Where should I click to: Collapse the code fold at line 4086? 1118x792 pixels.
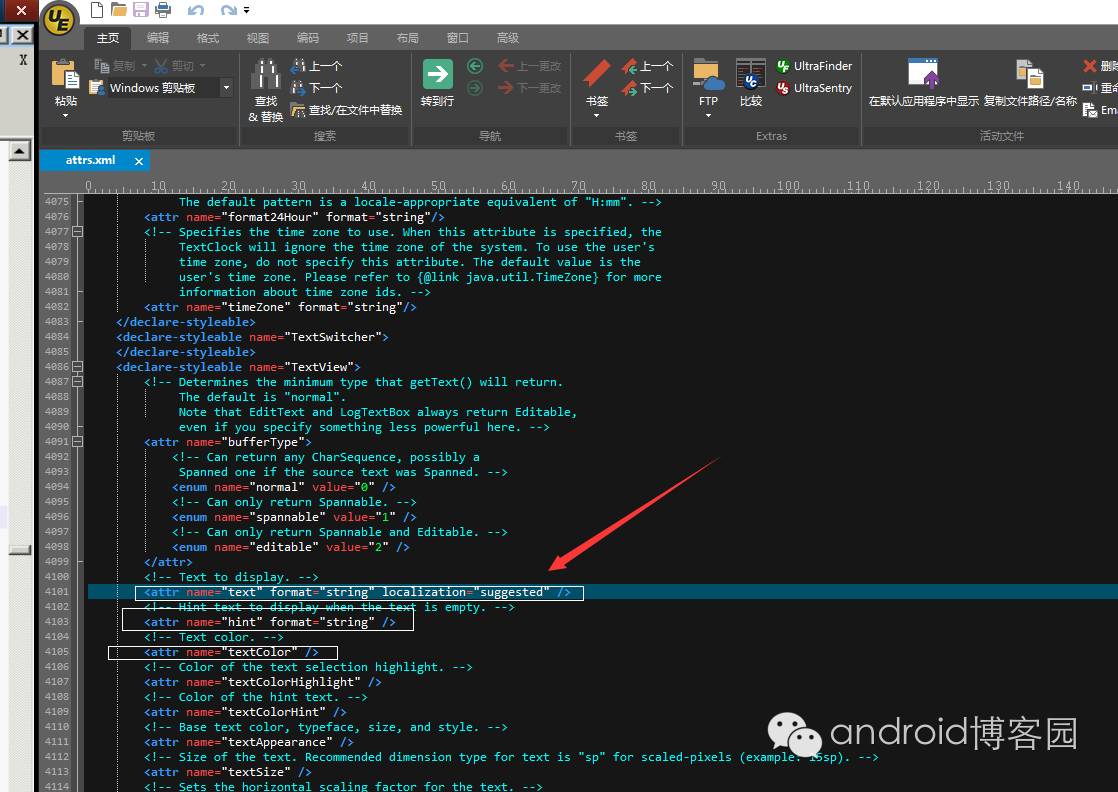click(78, 366)
